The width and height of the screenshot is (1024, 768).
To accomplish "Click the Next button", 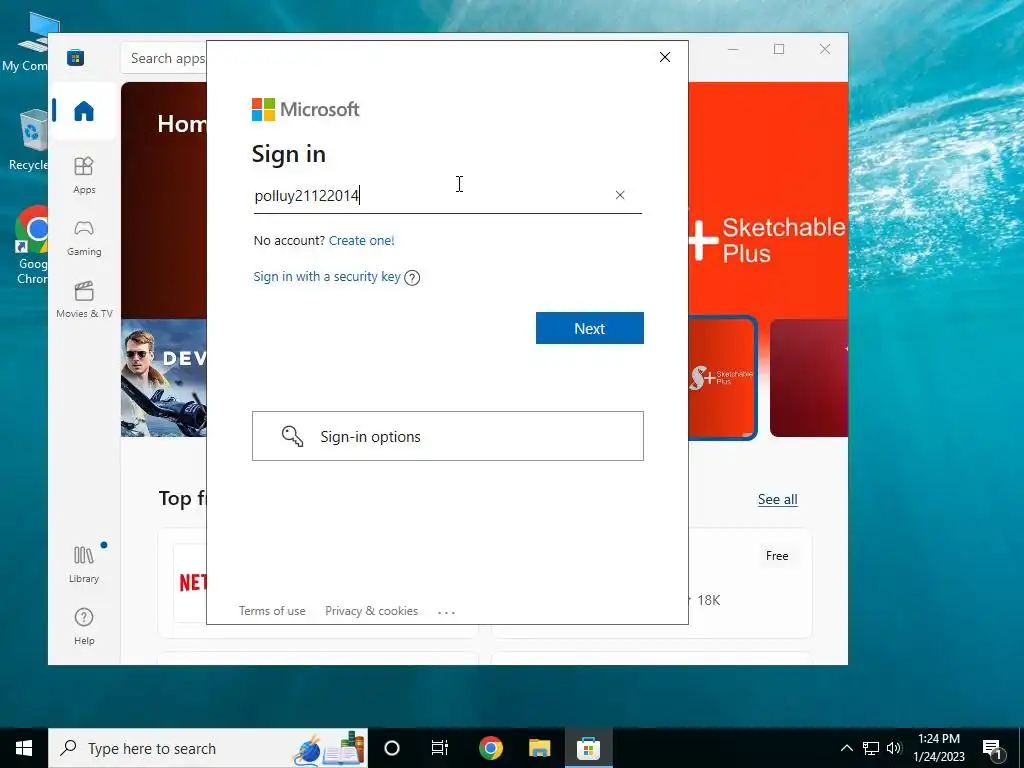I will [x=590, y=328].
